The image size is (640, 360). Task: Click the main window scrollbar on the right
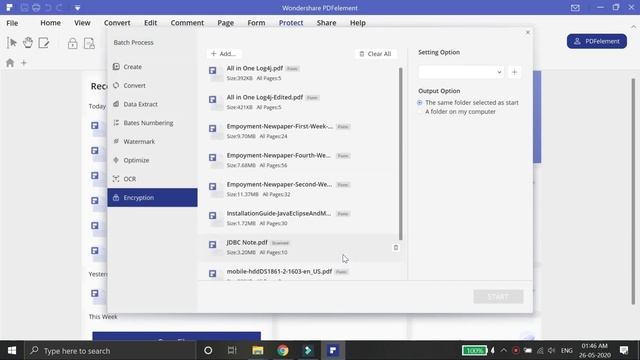(633, 191)
